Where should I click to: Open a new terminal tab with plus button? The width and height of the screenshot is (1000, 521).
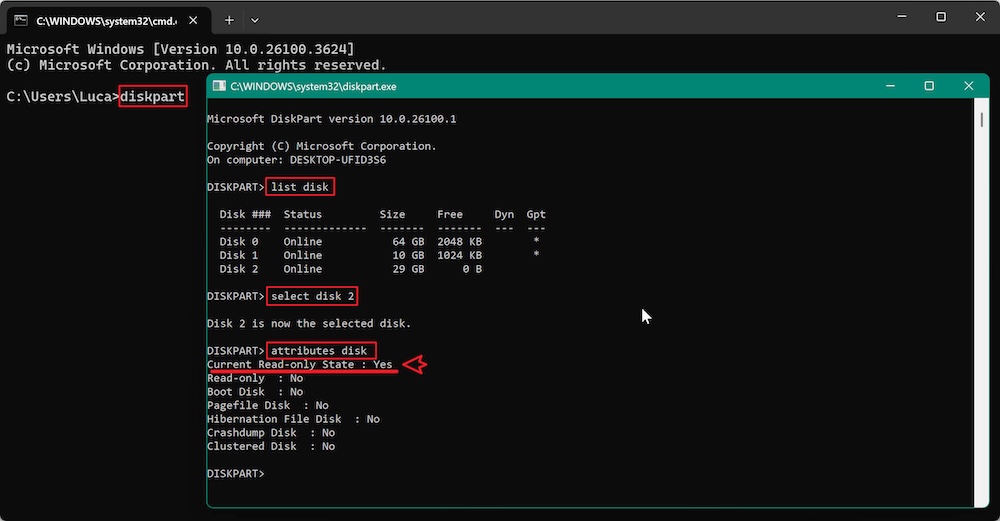[229, 20]
